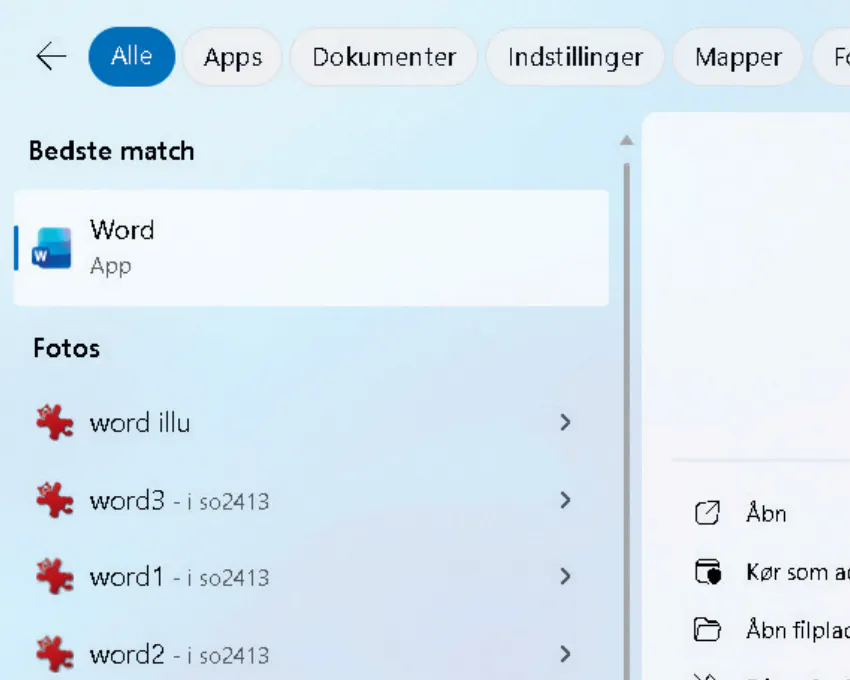Switch to the Dokumenter filter tab
The image size is (850, 680).
[384, 58]
